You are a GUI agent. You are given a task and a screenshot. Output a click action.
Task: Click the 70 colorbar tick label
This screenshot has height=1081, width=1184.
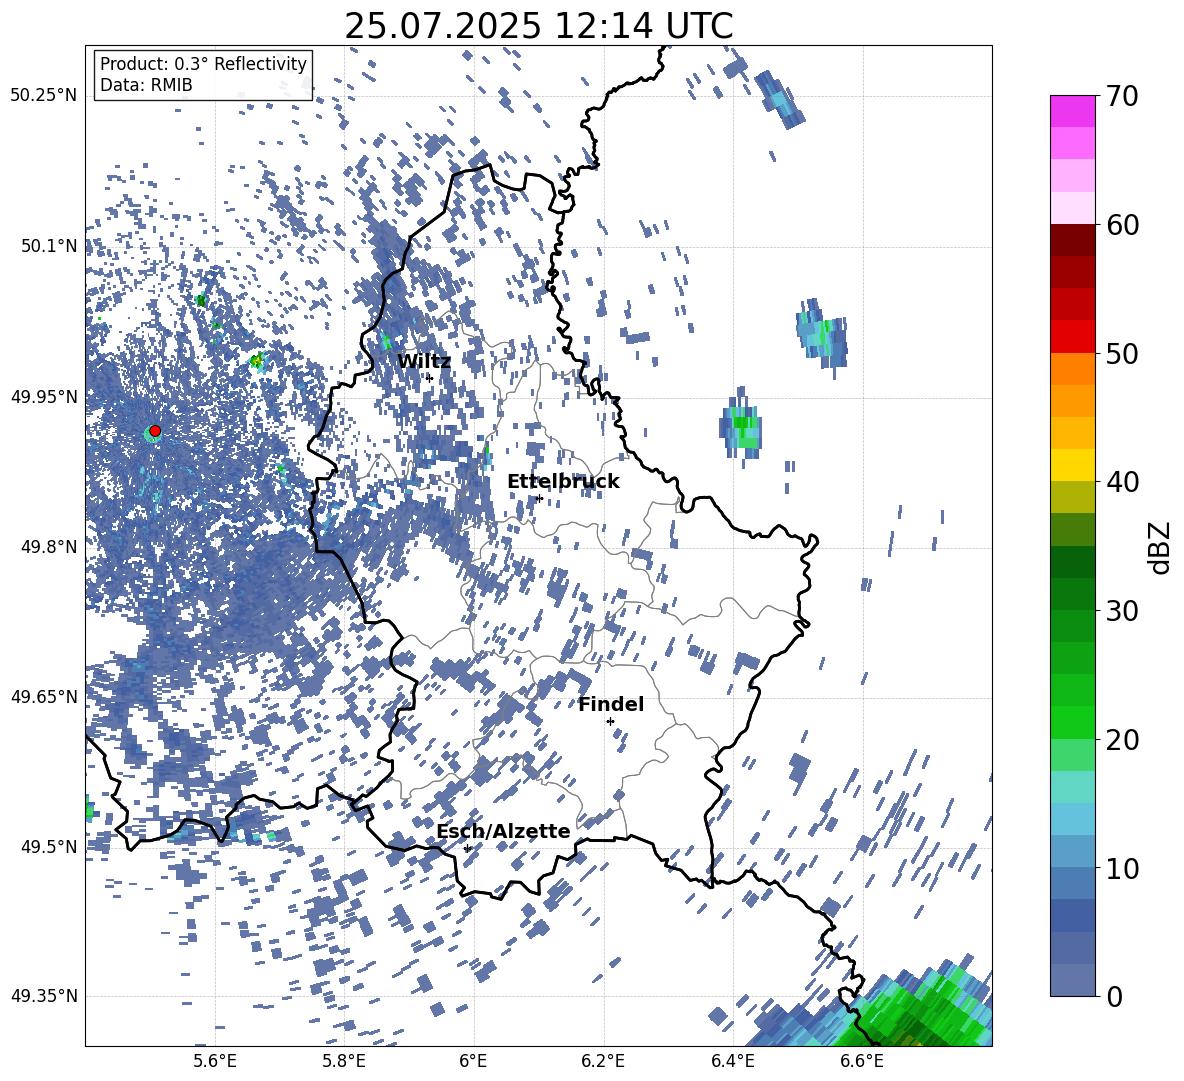tap(1122, 96)
